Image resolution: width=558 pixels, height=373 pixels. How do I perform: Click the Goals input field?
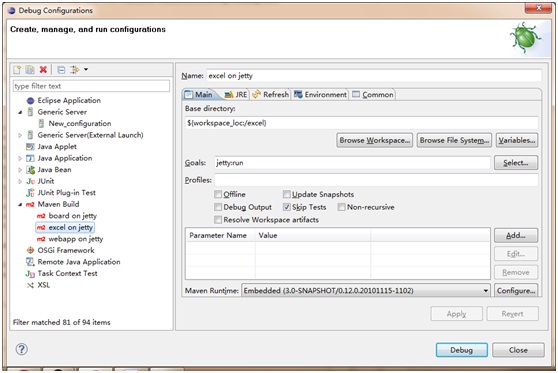[x=352, y=163]
